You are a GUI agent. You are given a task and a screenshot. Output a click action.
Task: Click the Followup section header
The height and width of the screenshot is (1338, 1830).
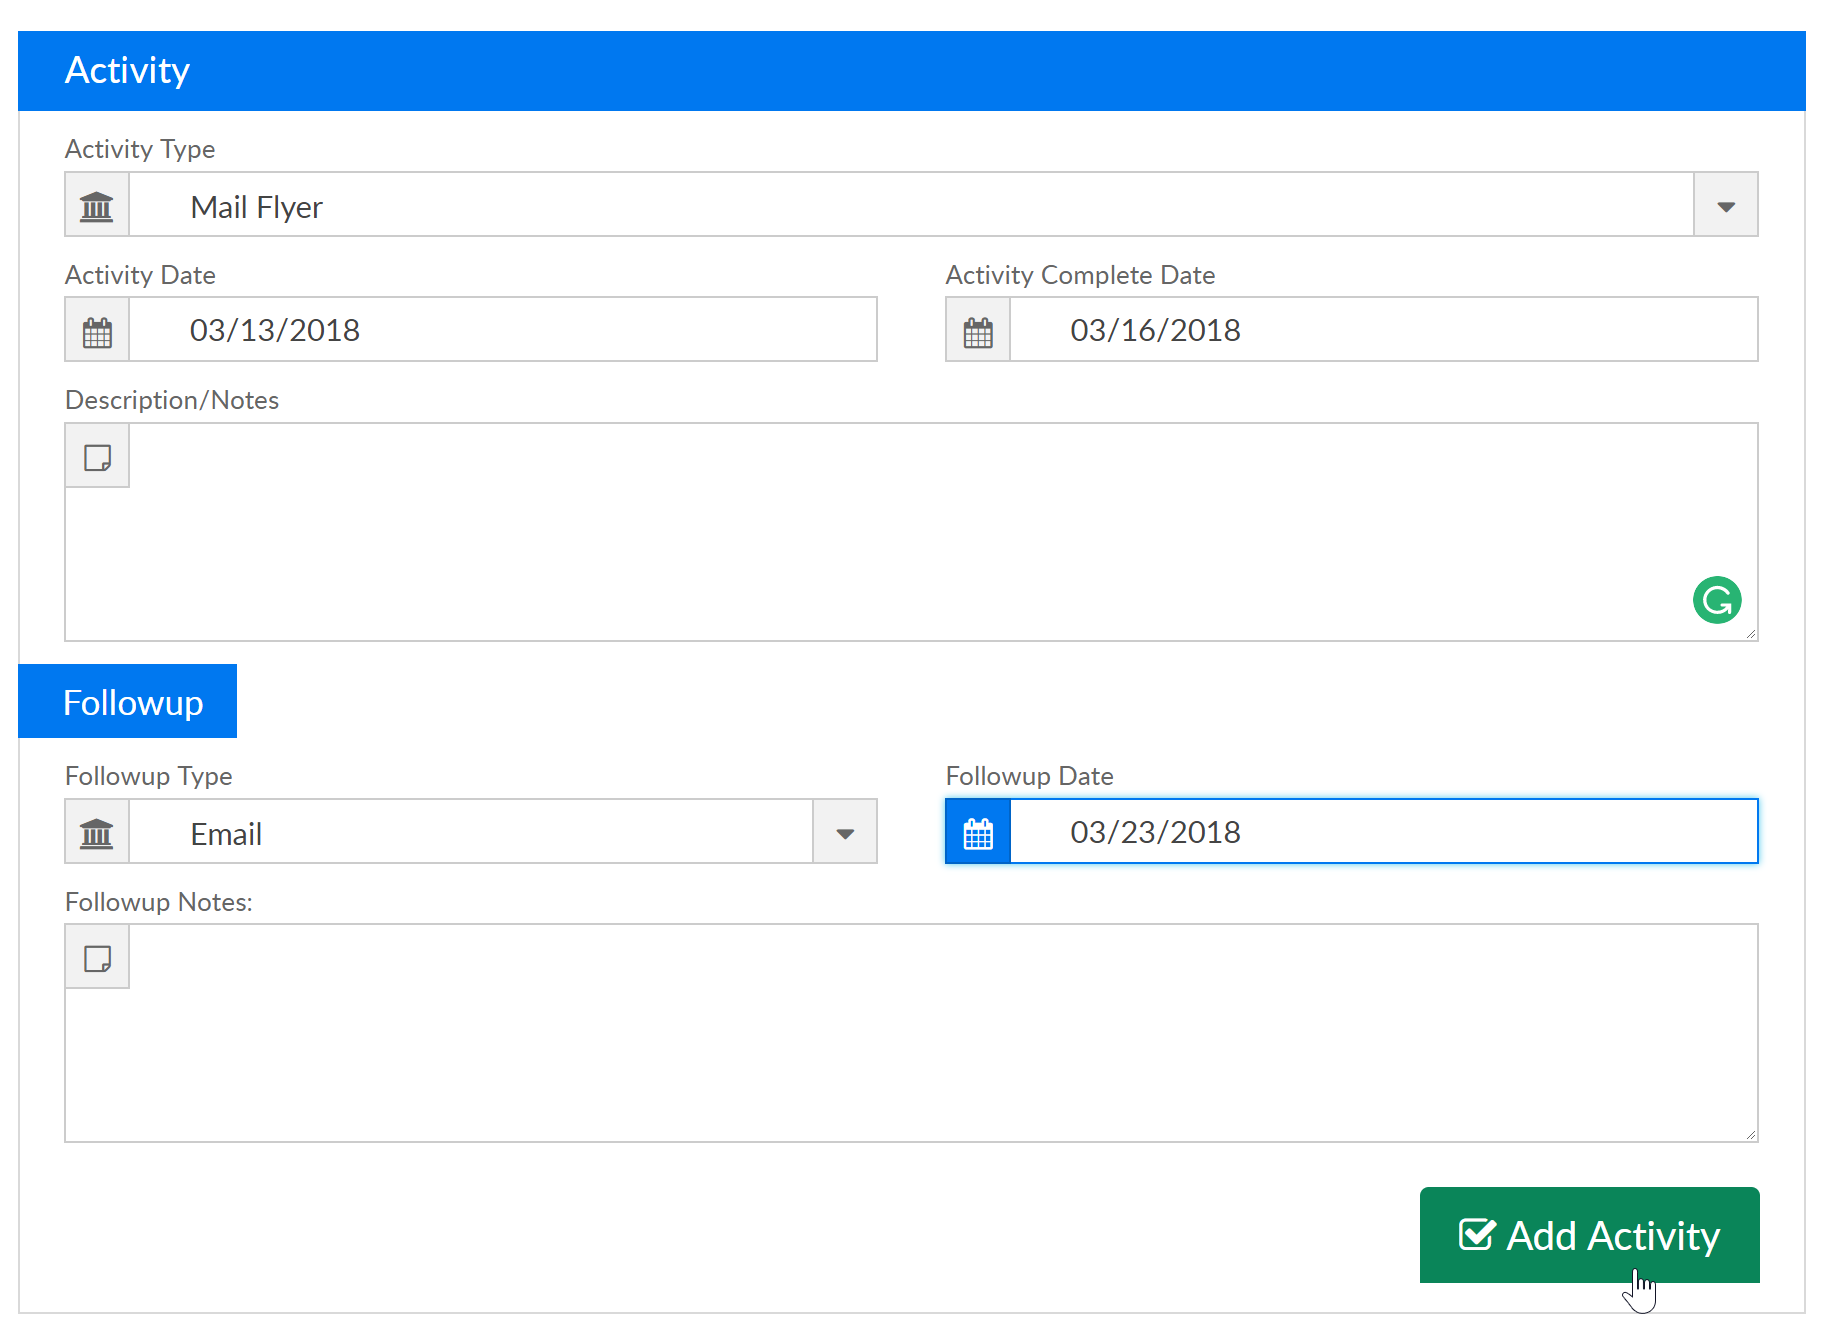[x=128, y=702]
